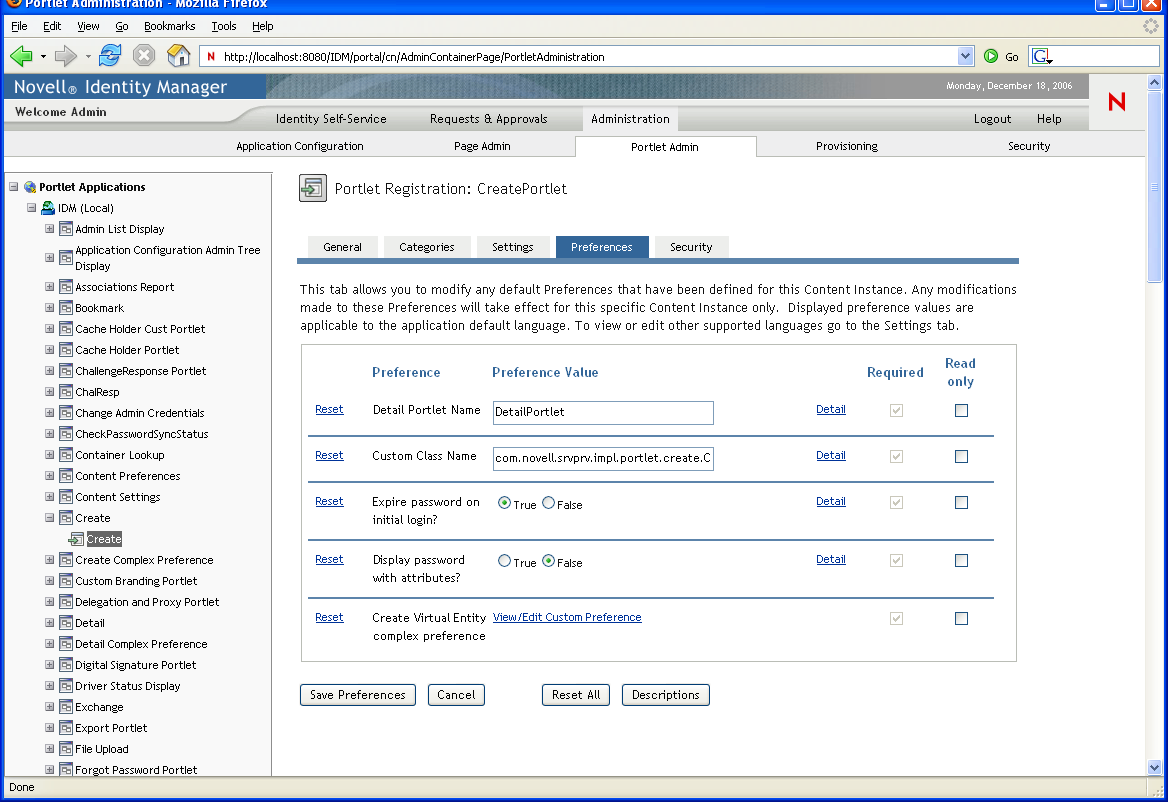This screenshot has height=802, width=1168.
Task: Open the portlet Security tab
Action: (691, 247)
